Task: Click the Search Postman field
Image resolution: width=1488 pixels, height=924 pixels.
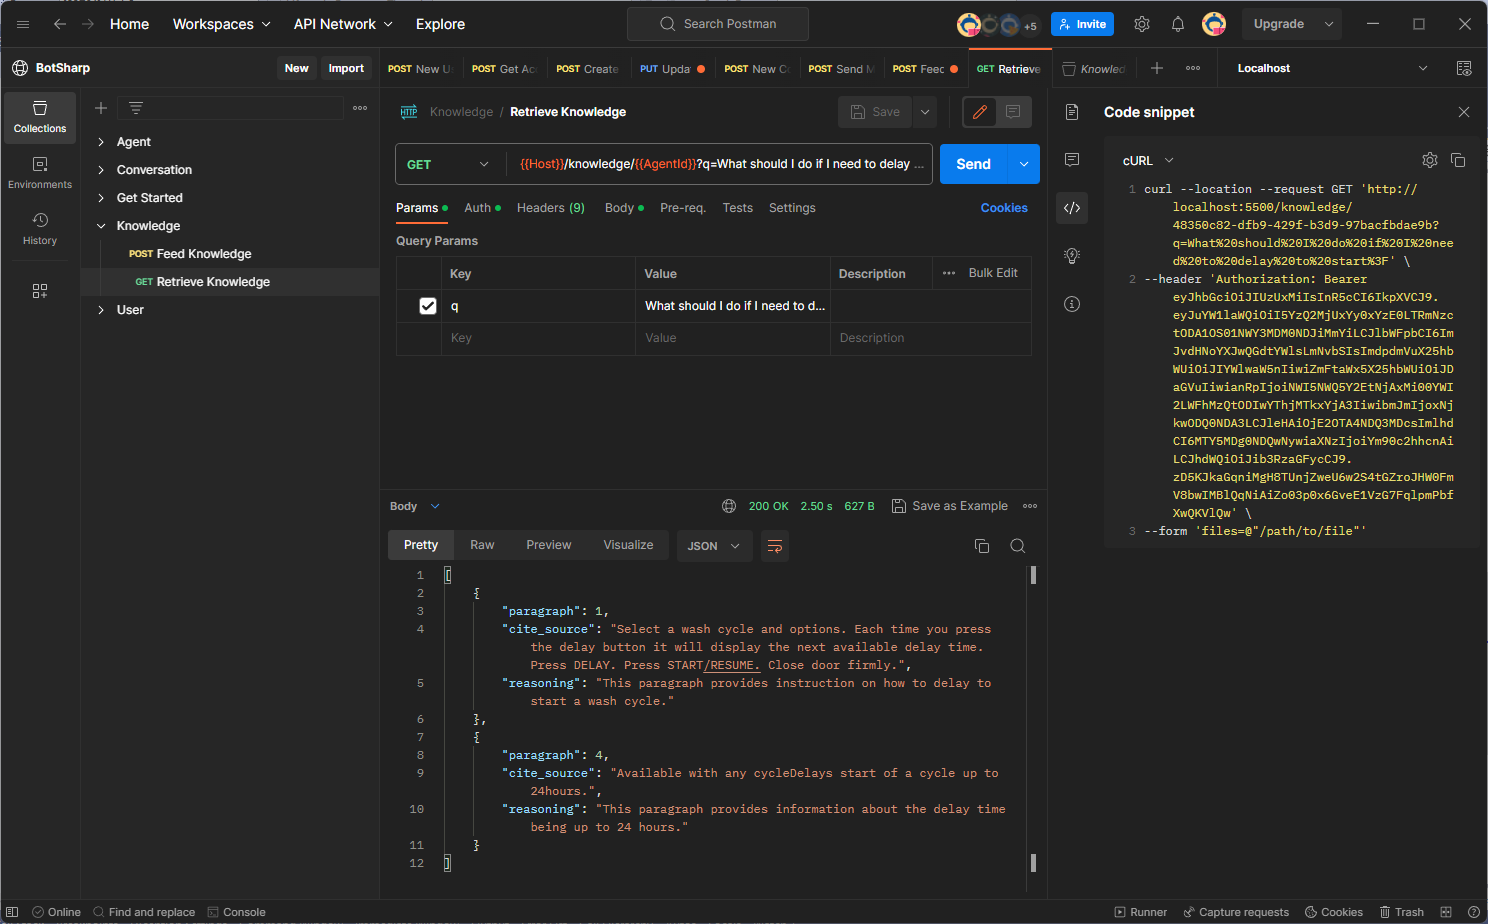Action: (x=718, y=24)
